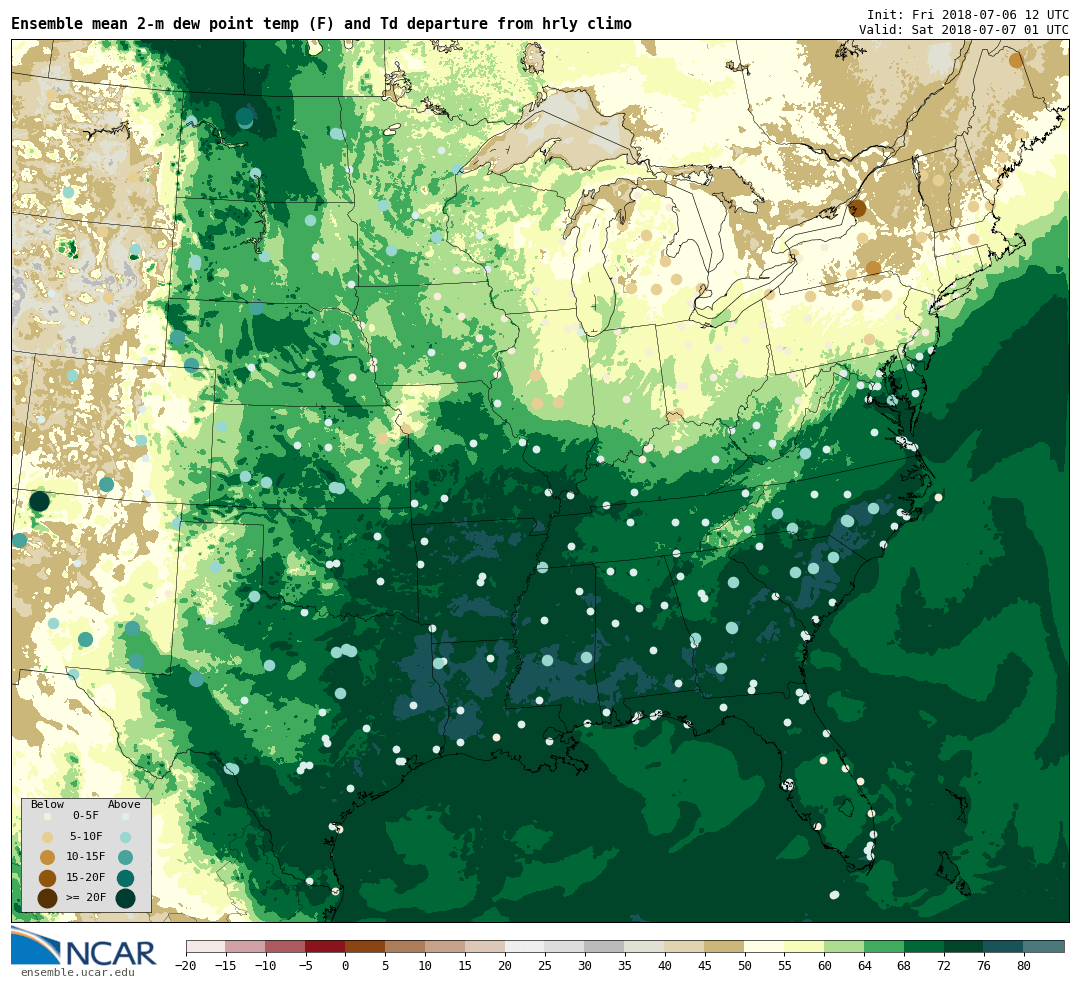Image resolution: width=1080 pixels, height=985 pixels.
Task: Click the dark brown station dot near Lake Ontario
Action: click(x=858, y=209)
